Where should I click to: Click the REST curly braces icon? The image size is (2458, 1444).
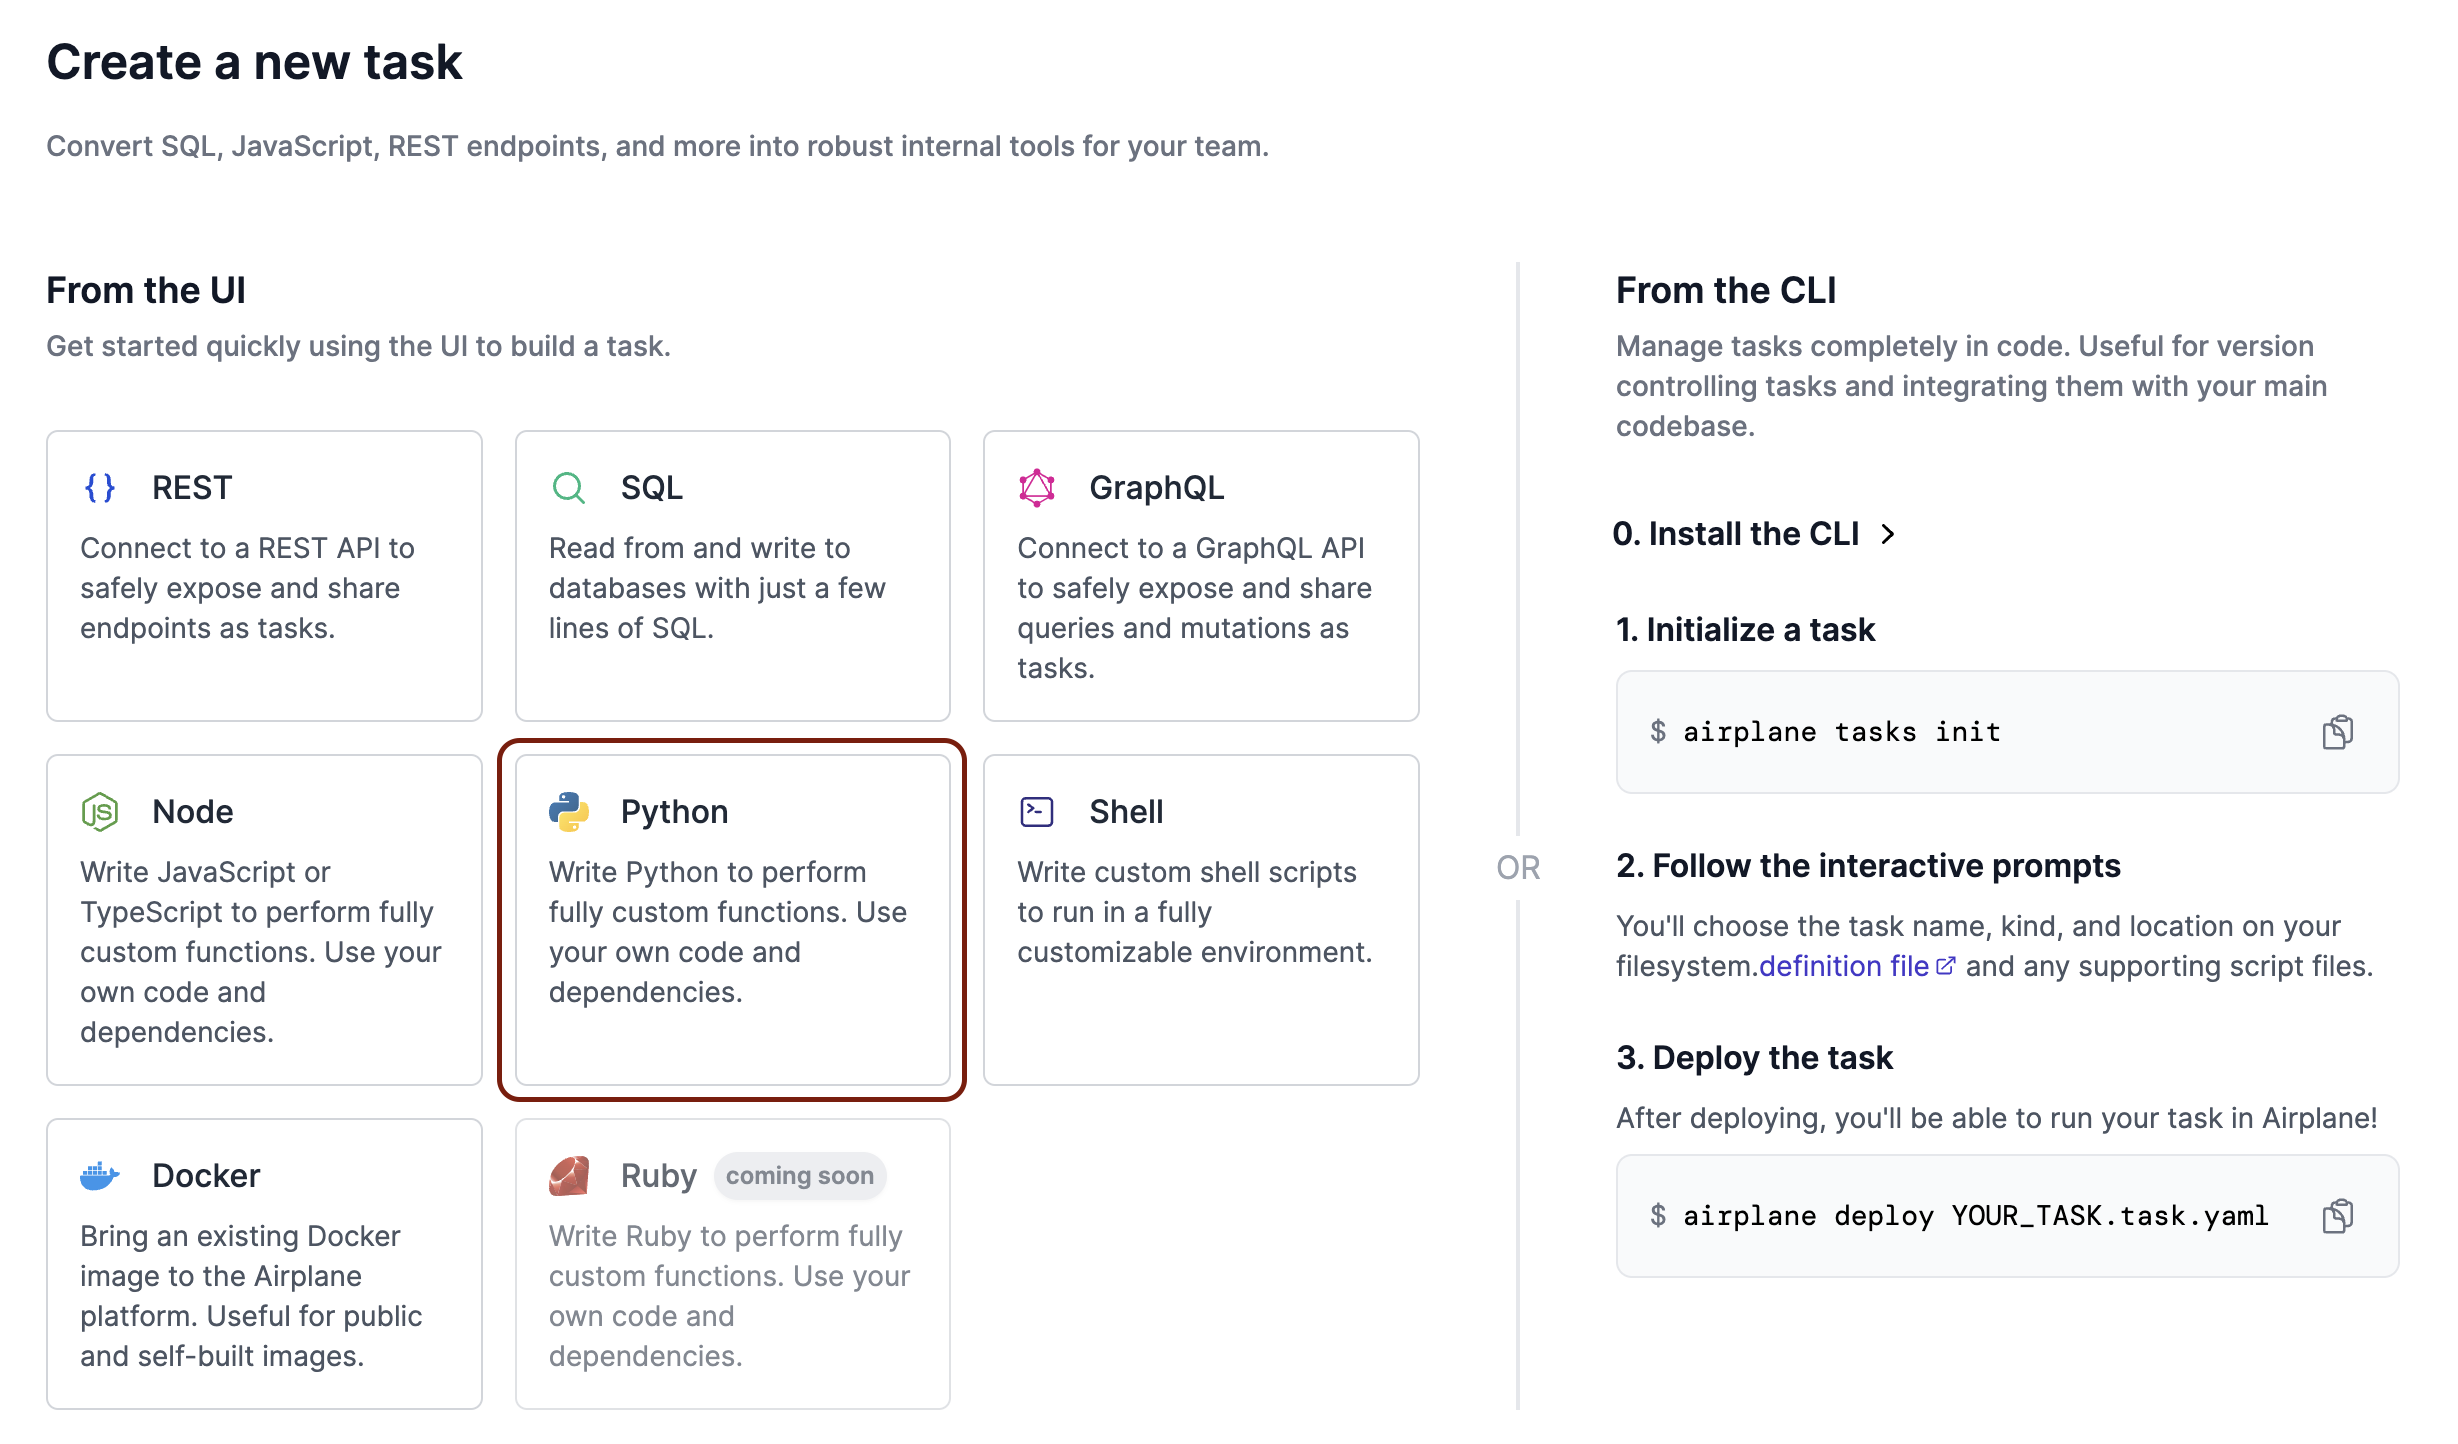[100, 488]
